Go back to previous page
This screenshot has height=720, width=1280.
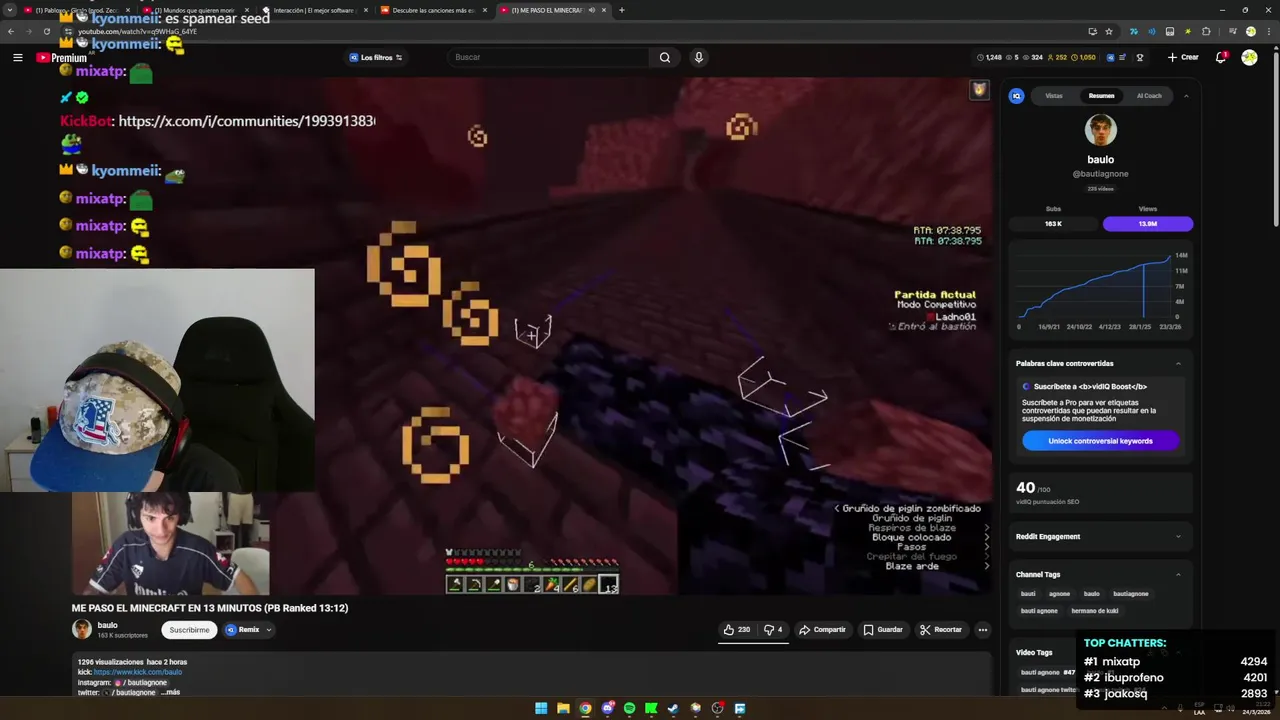coord(11,31)
